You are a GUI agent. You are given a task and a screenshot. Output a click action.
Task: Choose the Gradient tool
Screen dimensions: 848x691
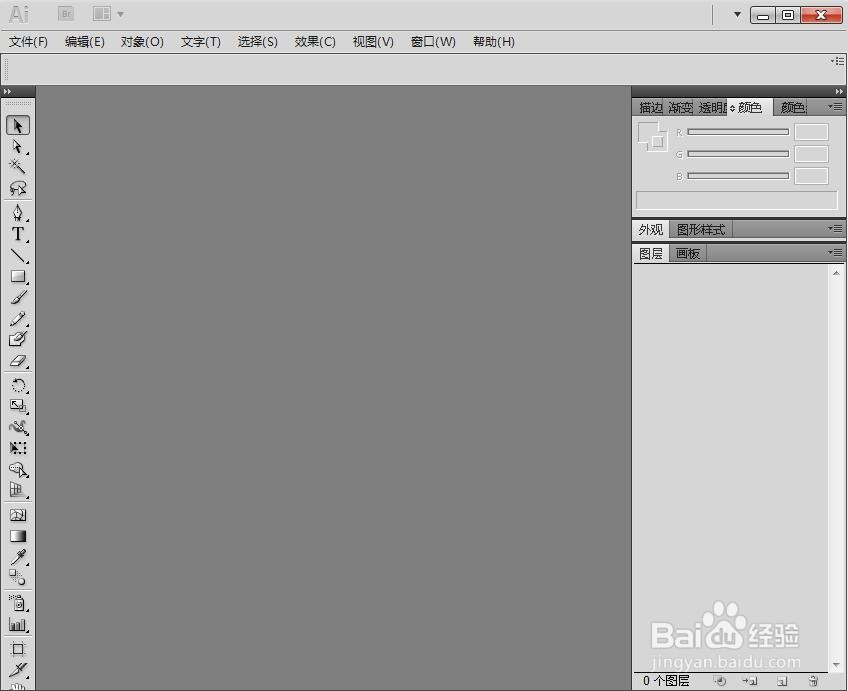(x=17, y=536)
